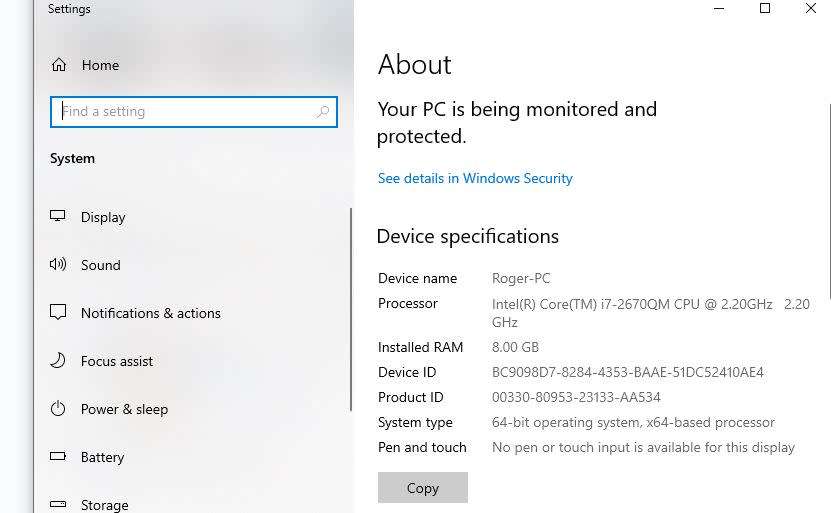Select the Device ID value text
Viewport: 831px width, 513px height.
tap(627, 372)
